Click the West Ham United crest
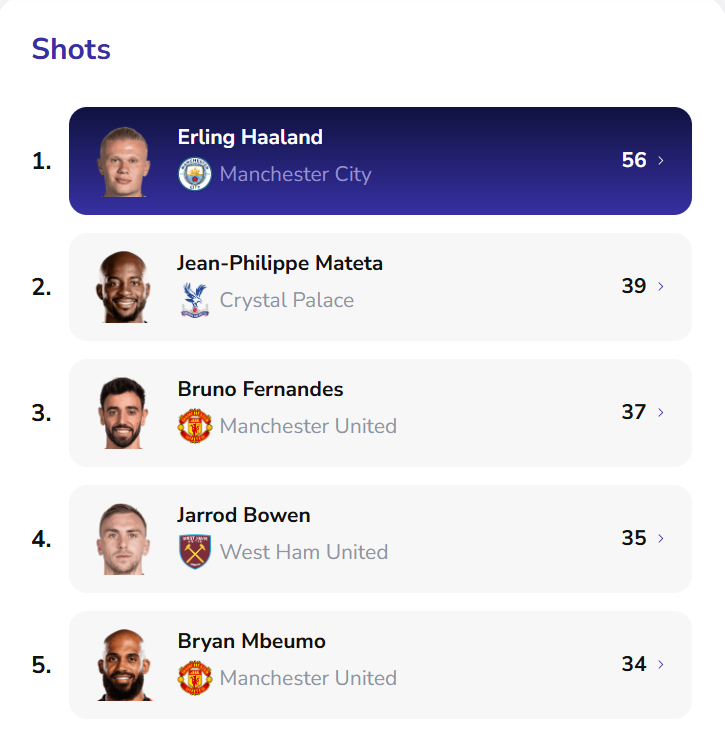 click(x=194, y=552)
